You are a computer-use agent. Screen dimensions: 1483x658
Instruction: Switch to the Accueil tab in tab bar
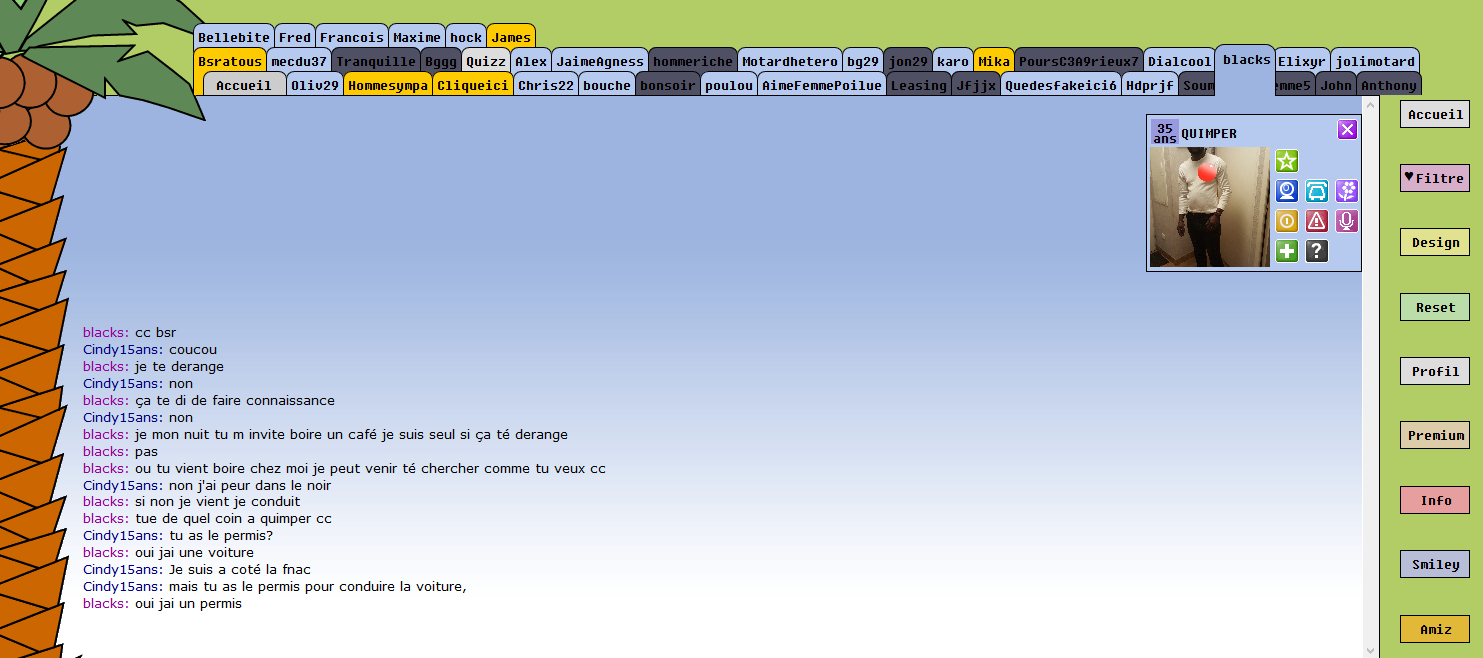(x=244, y=85)
